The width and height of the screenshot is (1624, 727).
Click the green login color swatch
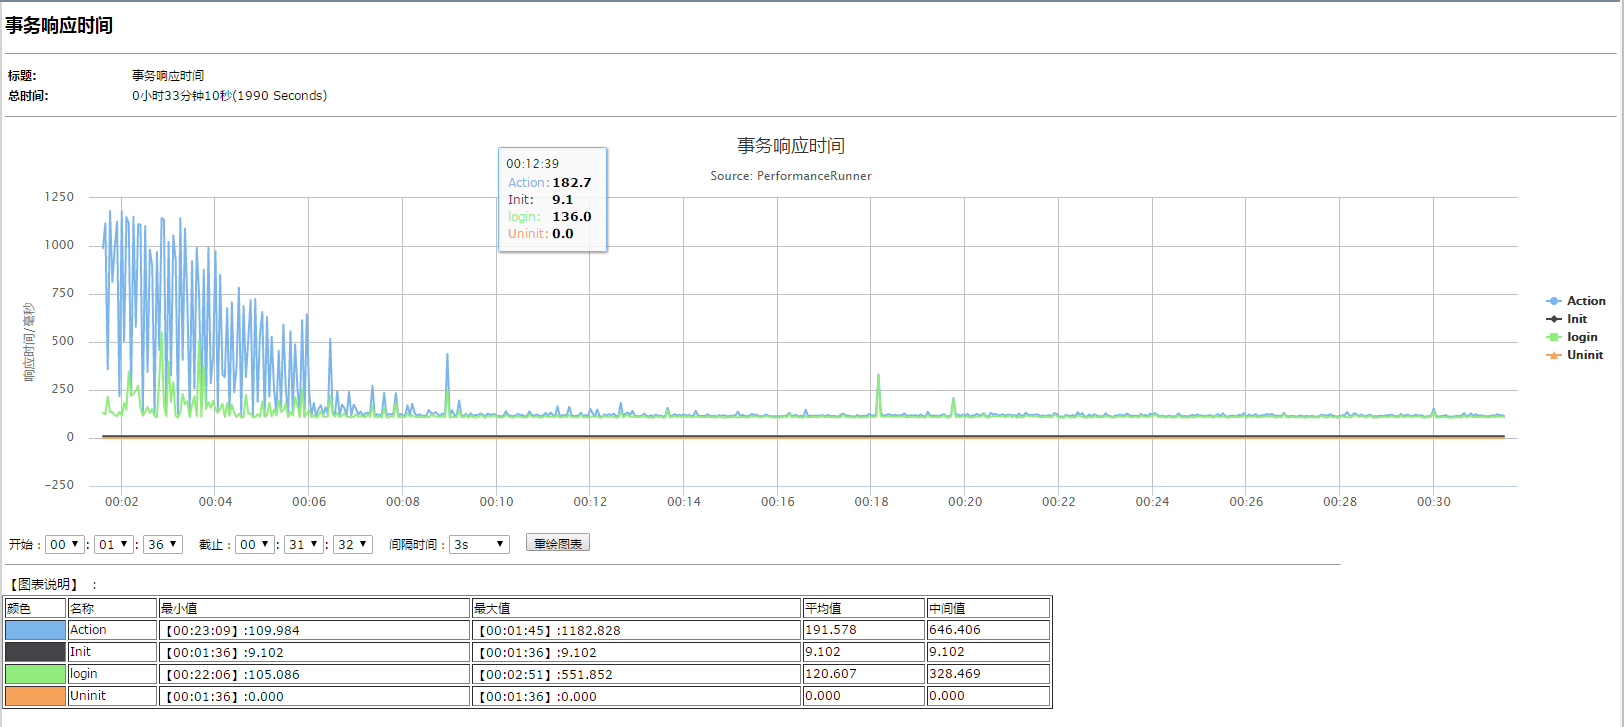tap(35, 674)
